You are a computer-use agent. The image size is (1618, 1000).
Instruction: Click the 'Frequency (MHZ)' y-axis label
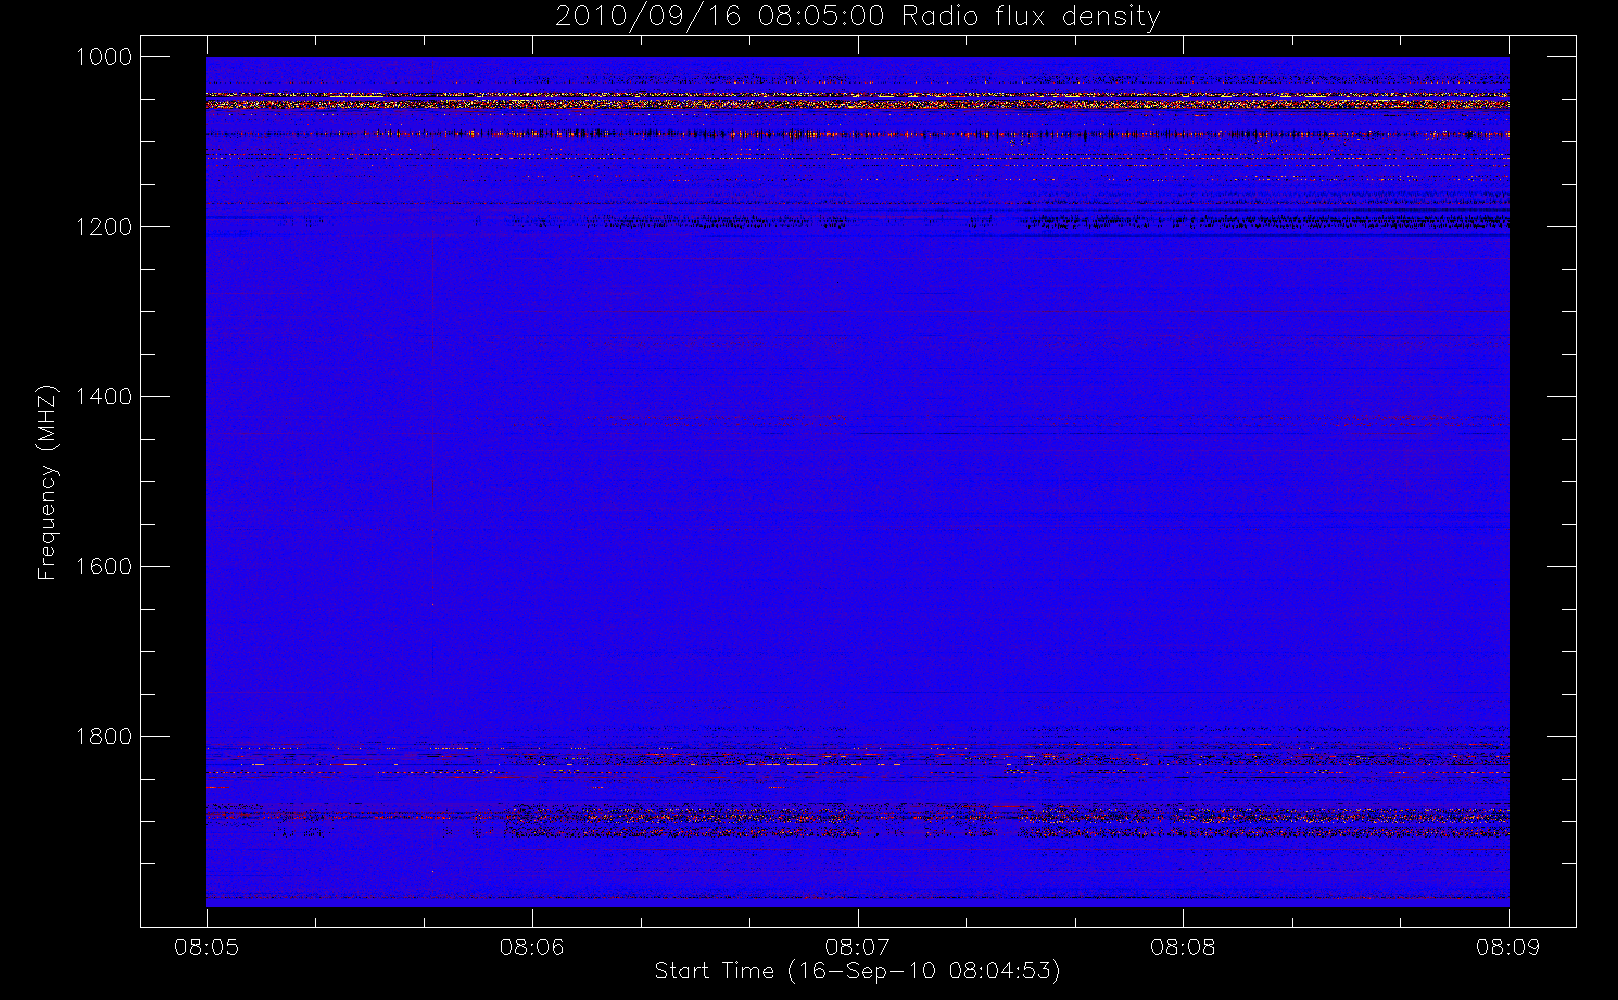click(x=47, y=482)
